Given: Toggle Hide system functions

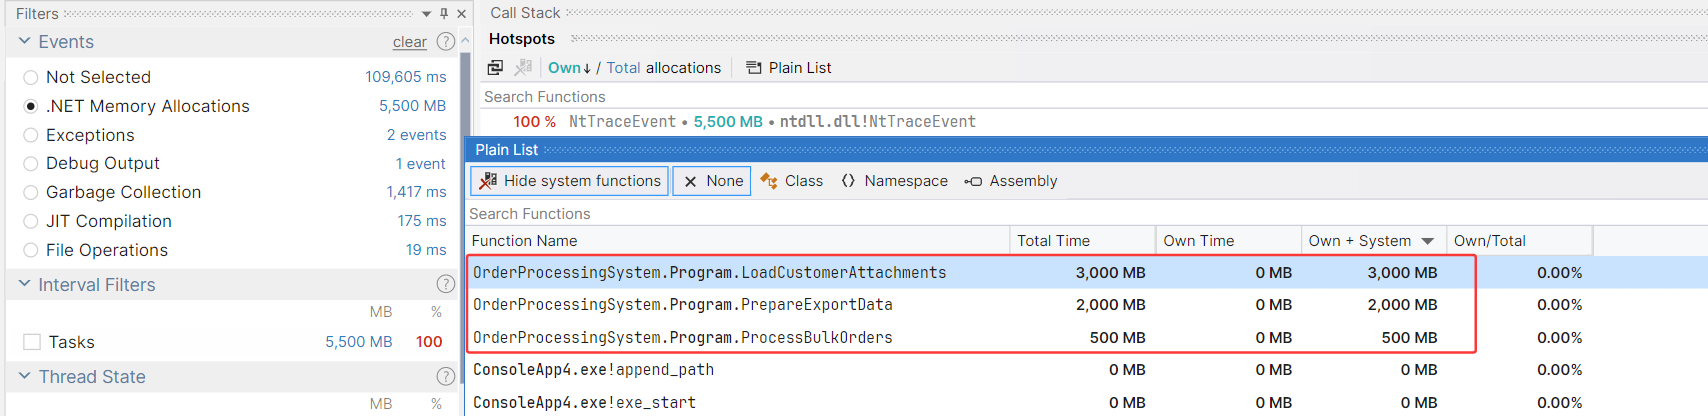Looking at the screenshot, I should (570, 181).
